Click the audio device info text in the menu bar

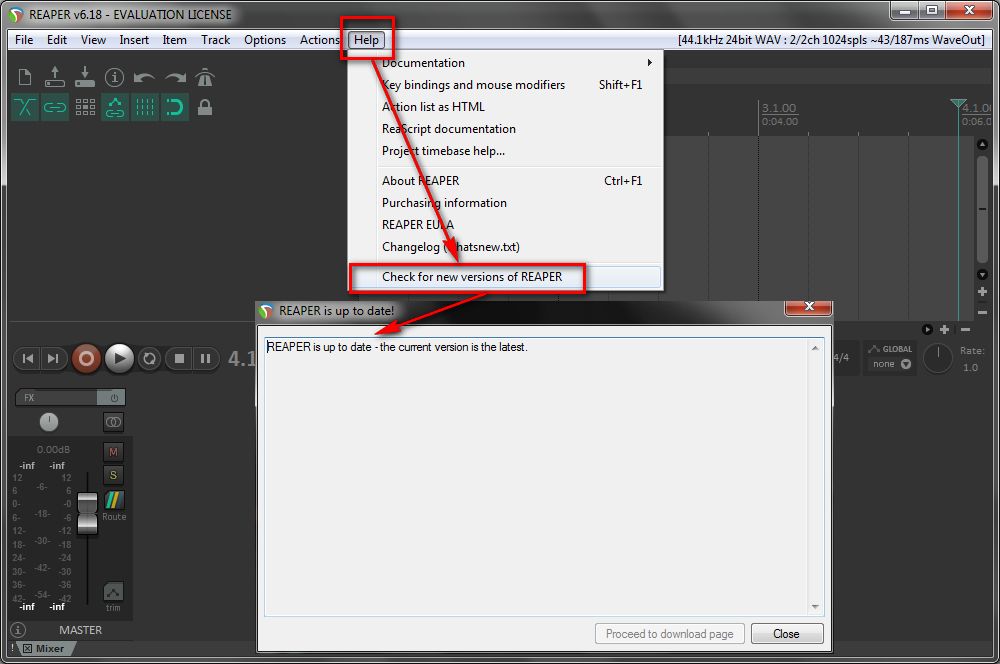coord(832,40)
